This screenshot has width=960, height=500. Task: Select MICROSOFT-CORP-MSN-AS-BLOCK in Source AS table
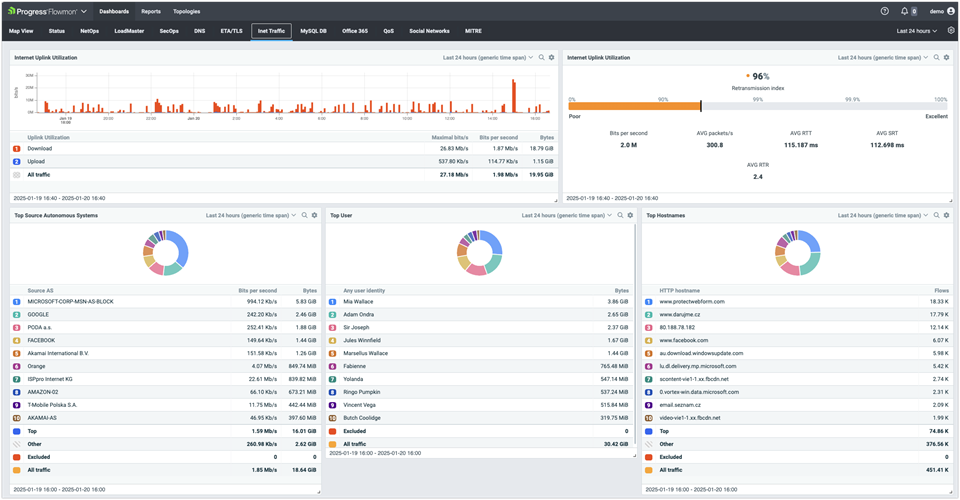tap(70, 301)
